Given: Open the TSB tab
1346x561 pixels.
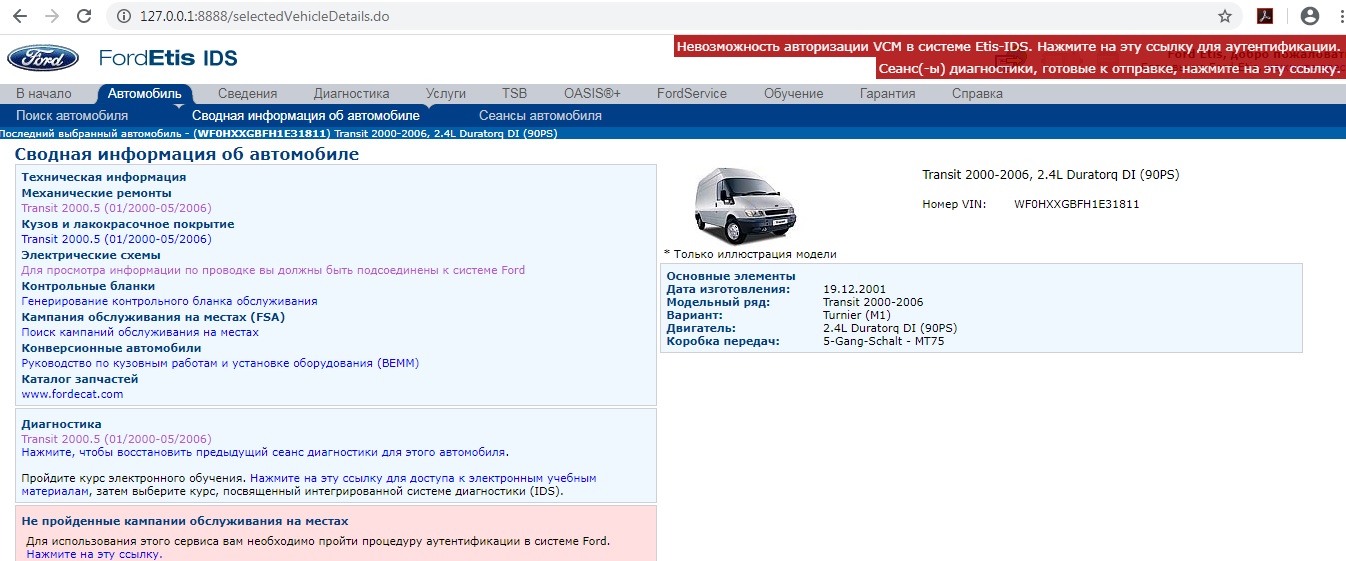Looking at the screenshot, I should (x=514, y=94).
